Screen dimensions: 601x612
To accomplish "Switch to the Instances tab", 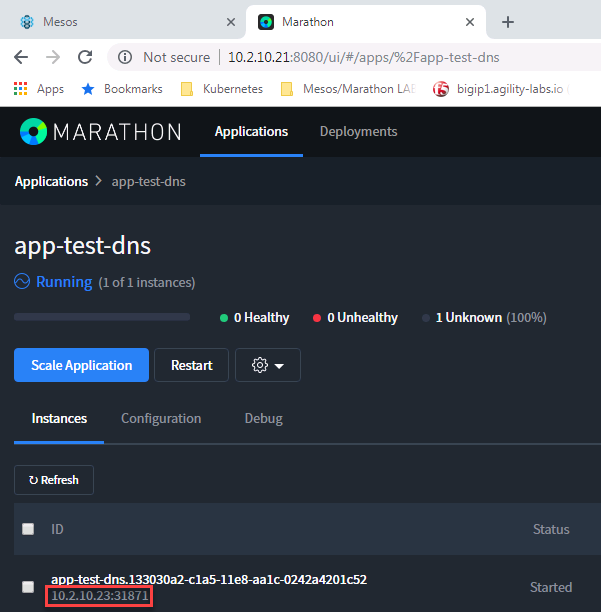I will (59, 418).
